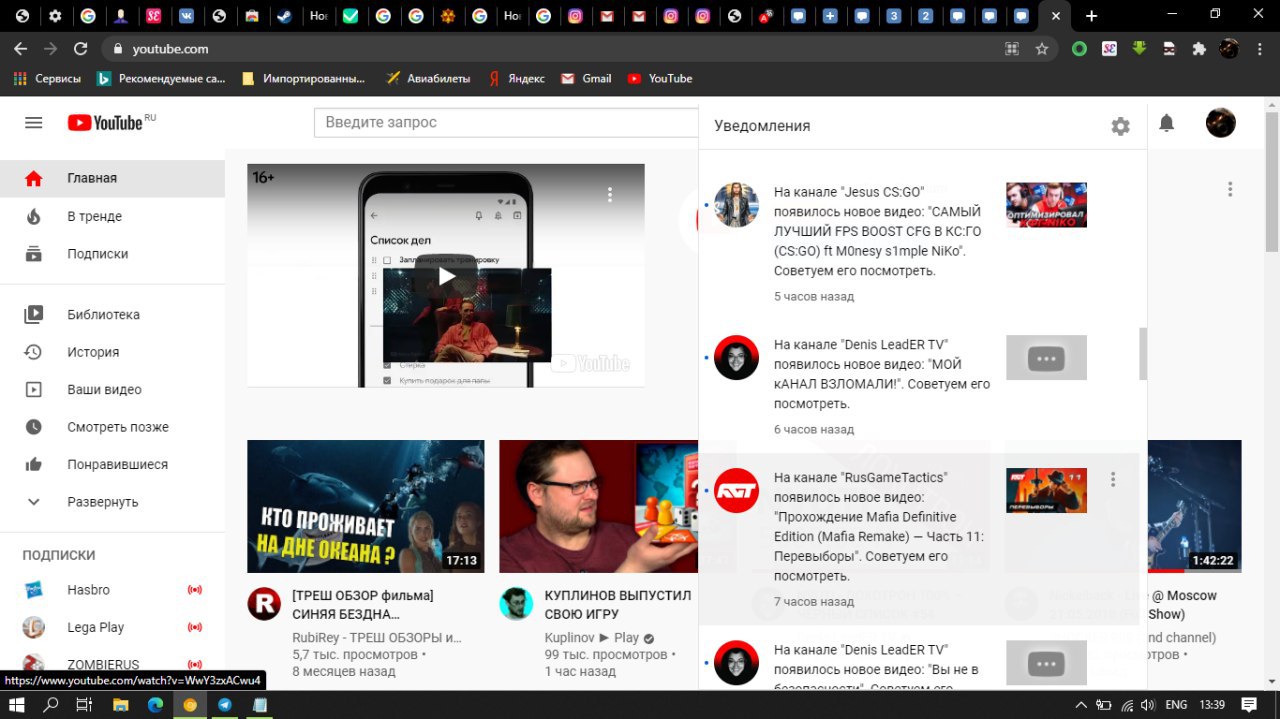The width and height of the screenshot is (1280, 719).
Task: Open В тренде section
Action: tap(112, 216)
